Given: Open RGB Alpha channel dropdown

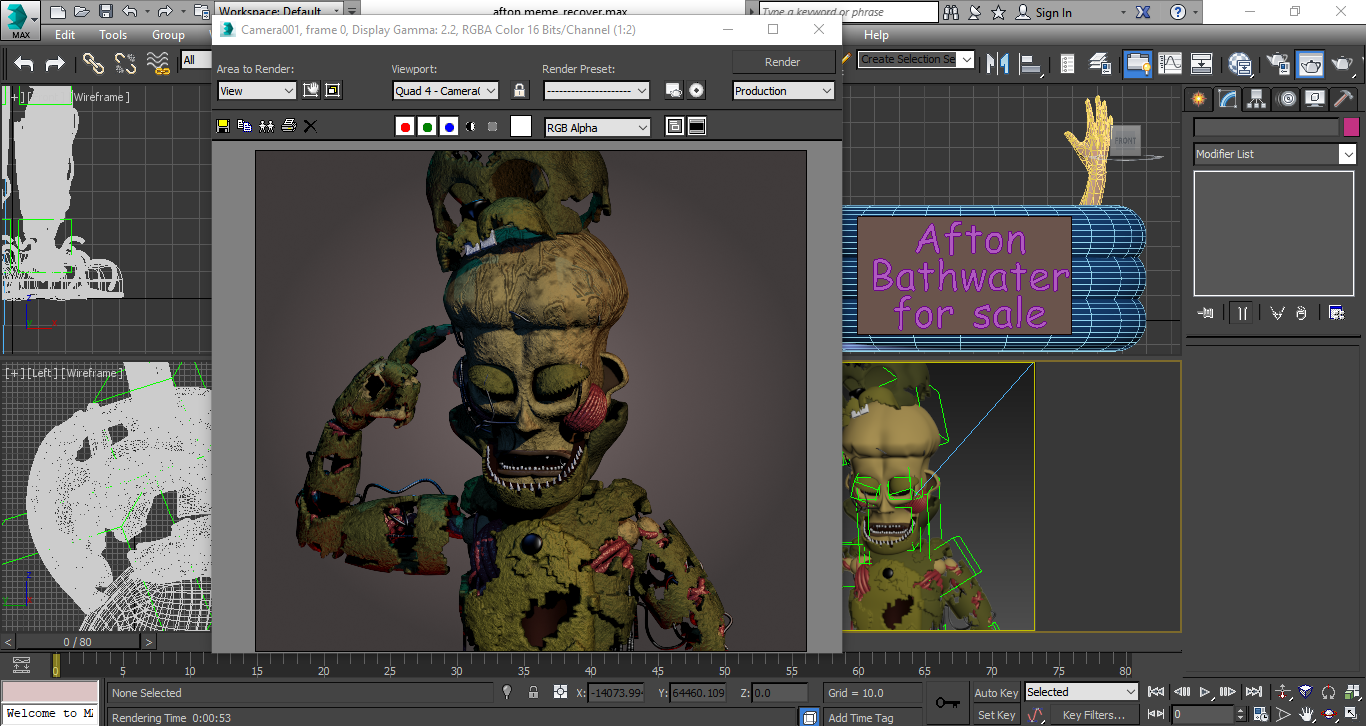Looking at the screenshot, I should 597,128.
